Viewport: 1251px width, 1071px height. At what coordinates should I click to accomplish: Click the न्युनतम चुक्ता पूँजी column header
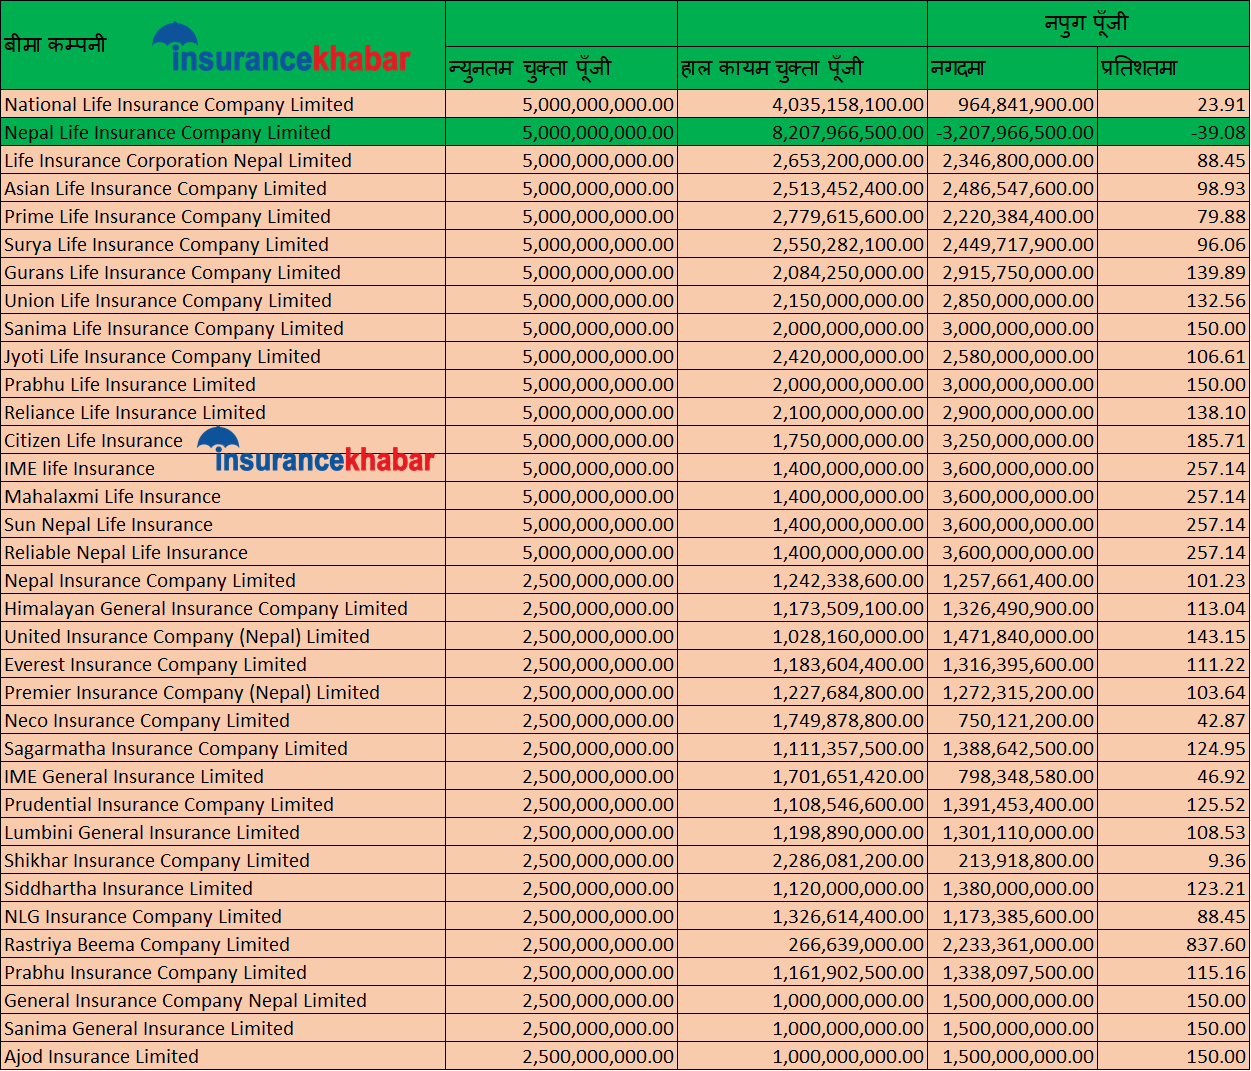click(530, 68)
